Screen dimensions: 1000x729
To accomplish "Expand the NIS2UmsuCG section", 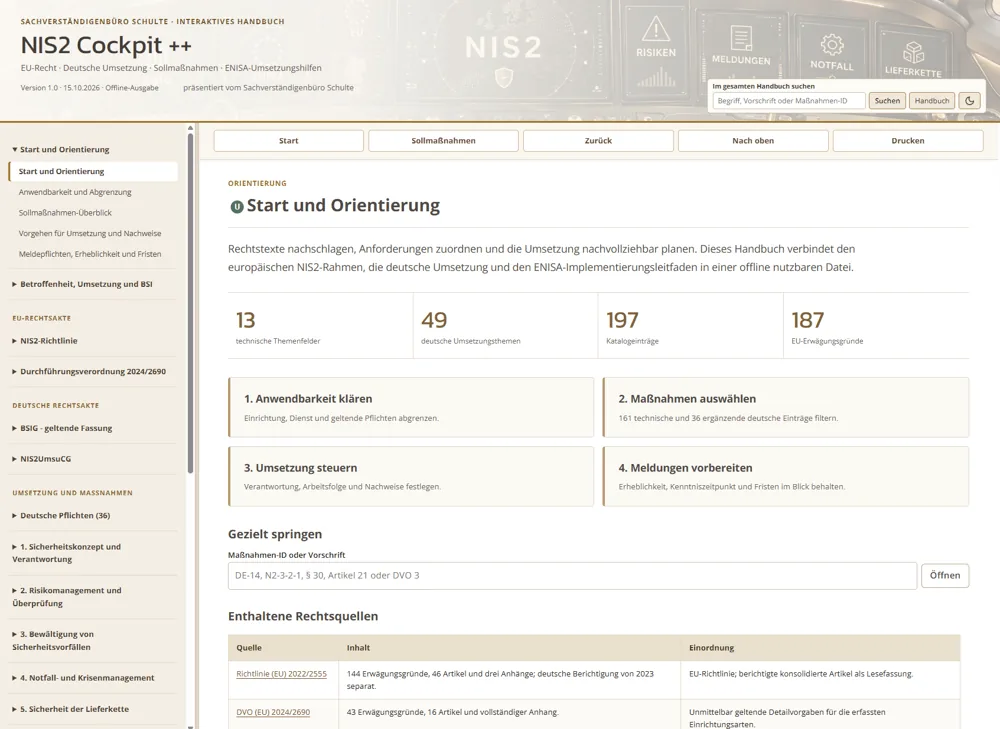I will click(x=41, y=459).
